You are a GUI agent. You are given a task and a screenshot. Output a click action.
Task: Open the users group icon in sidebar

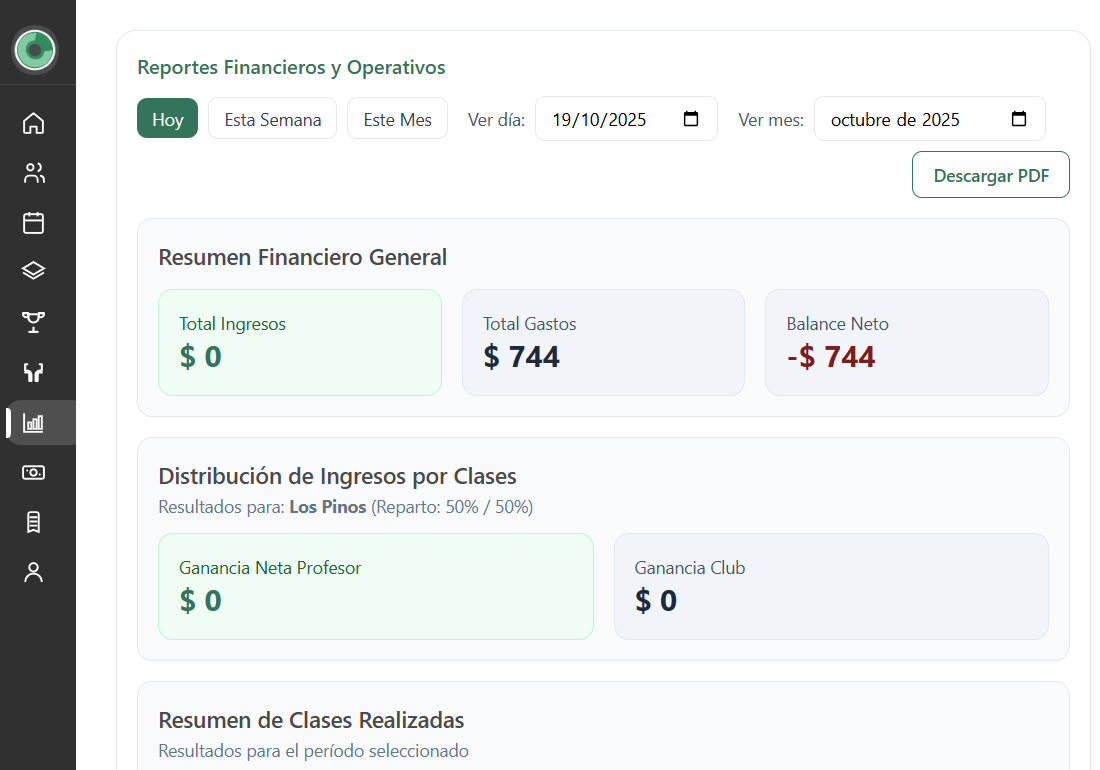click(x=34, y=173)
